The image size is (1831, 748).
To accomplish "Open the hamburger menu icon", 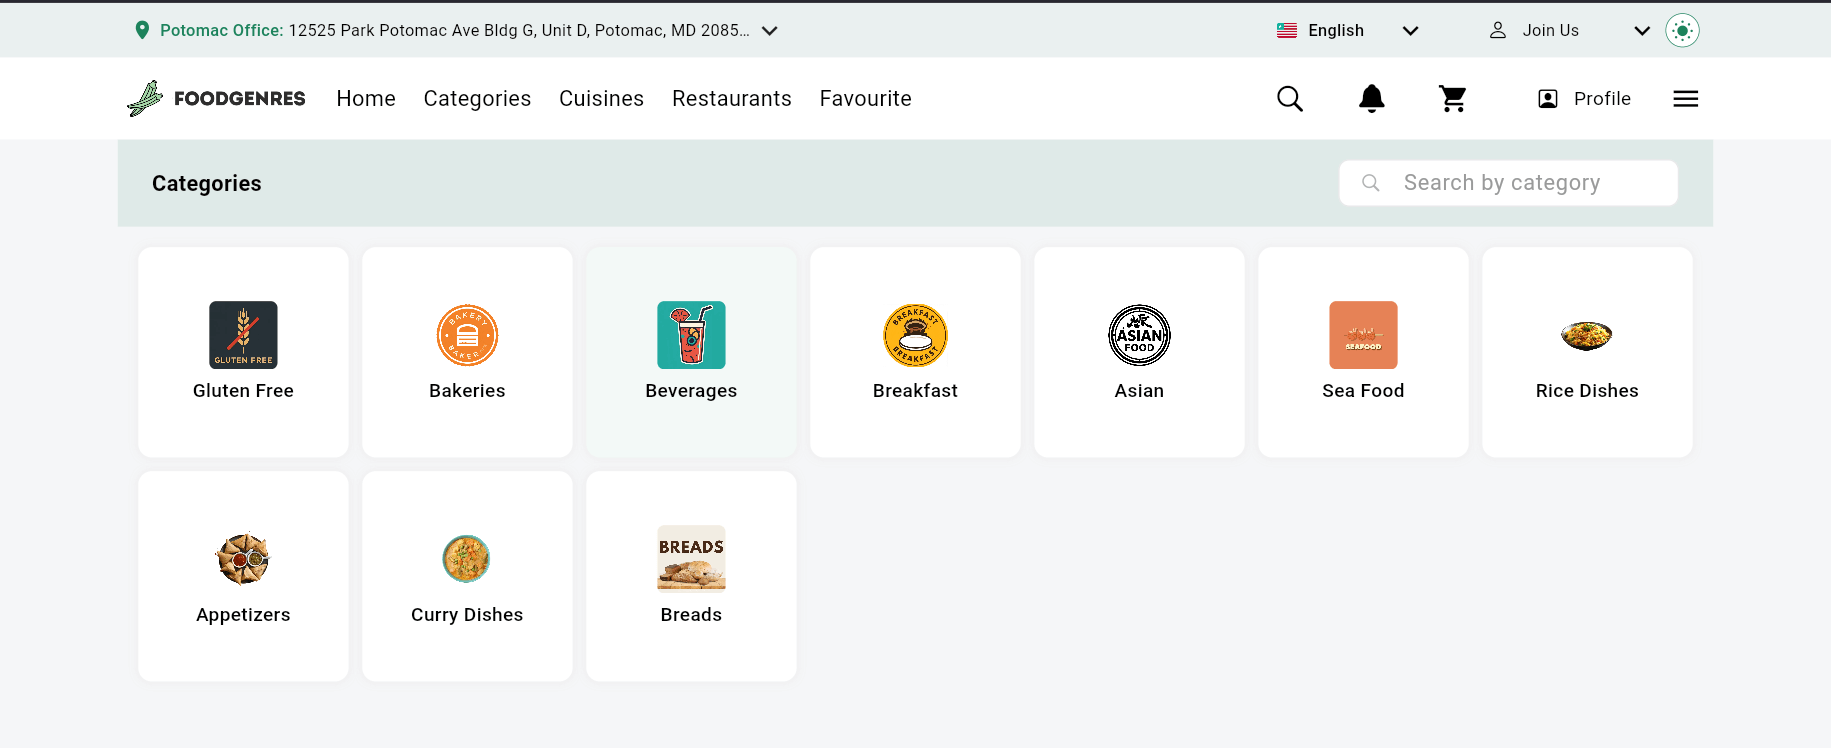I will click(1686, 99).
